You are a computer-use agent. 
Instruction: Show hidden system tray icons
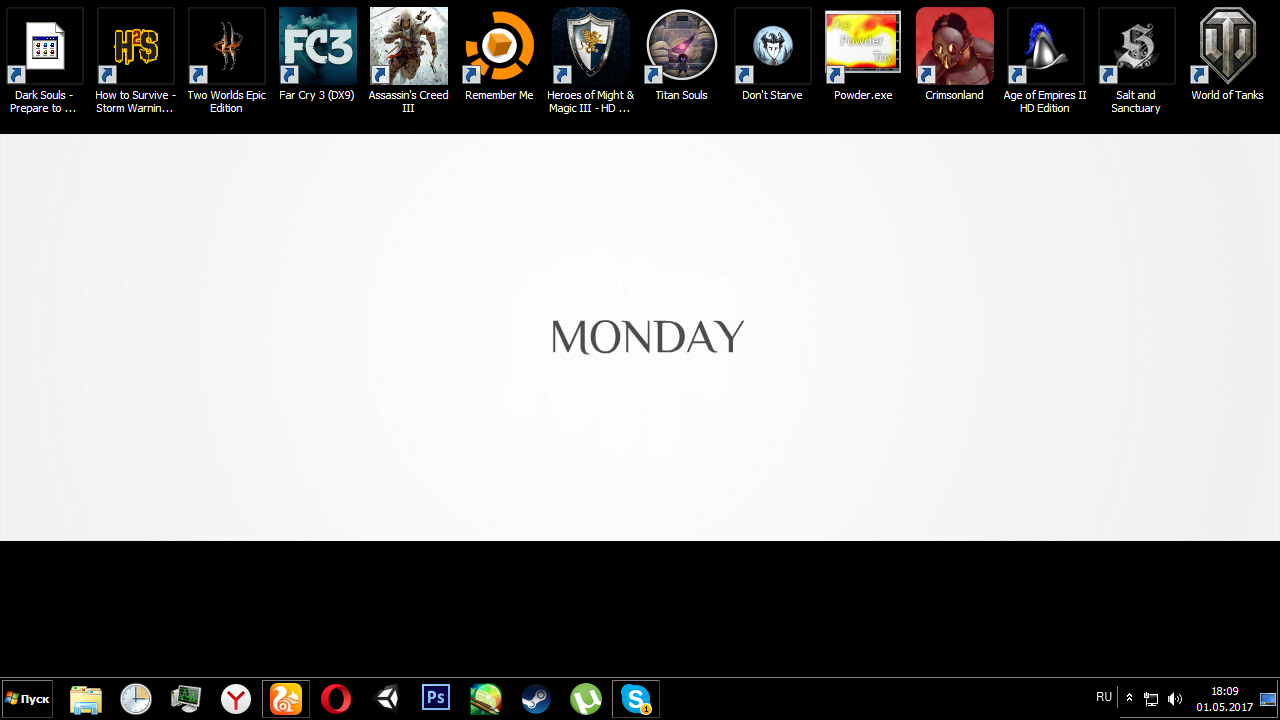click(1129, 699)
